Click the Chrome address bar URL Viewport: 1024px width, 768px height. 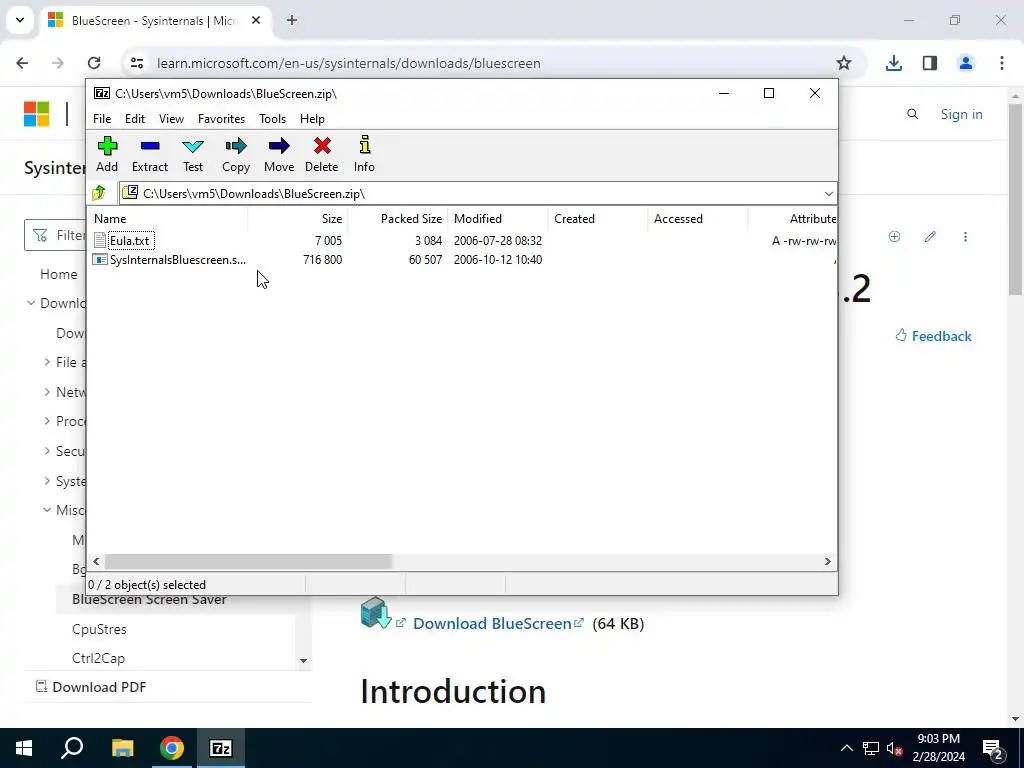pos(349,63)
